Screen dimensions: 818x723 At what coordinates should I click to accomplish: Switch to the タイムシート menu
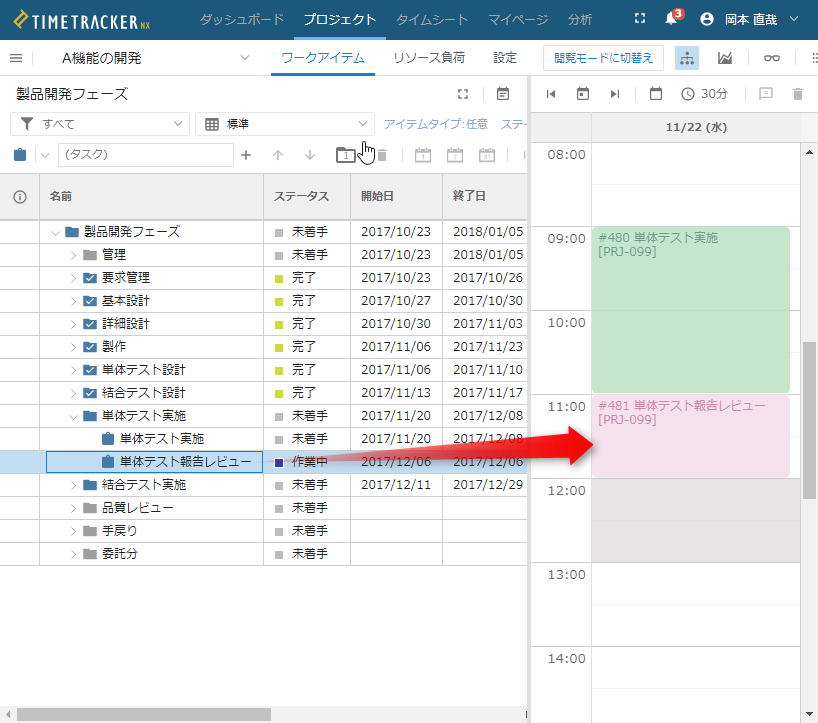(x=431, y=19)
